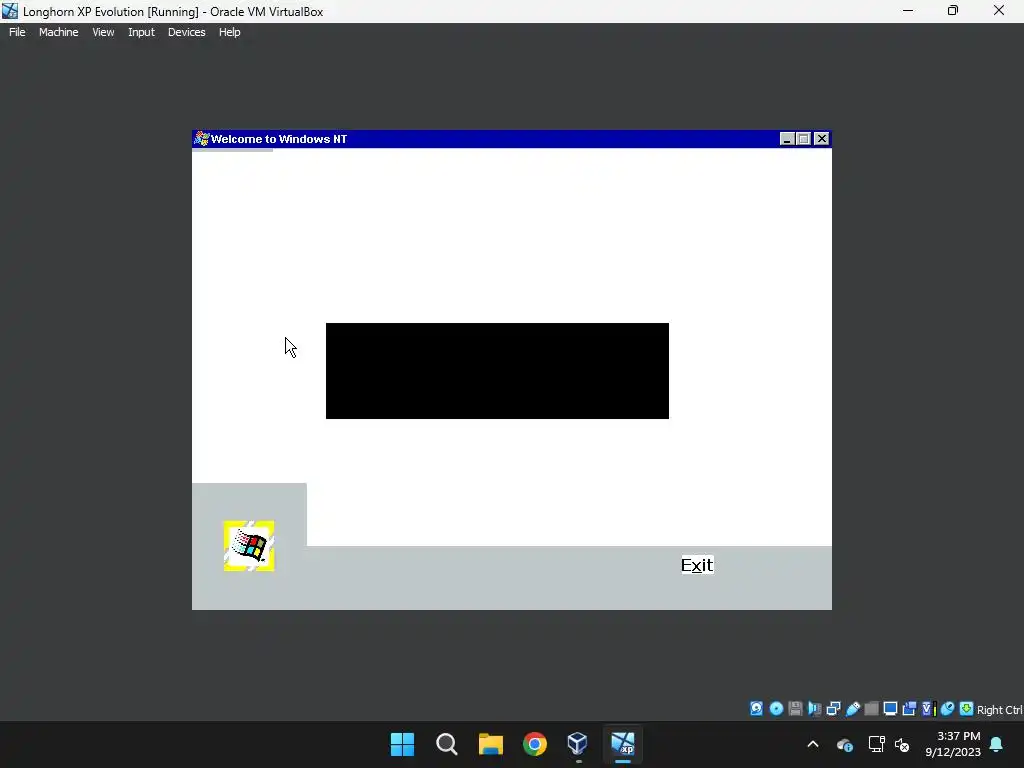Image resolution: width=1024 pixels, height=768 pixels.
Task: Minimize the Welcome to Windows NT window
Action: (x=787, y=138)
